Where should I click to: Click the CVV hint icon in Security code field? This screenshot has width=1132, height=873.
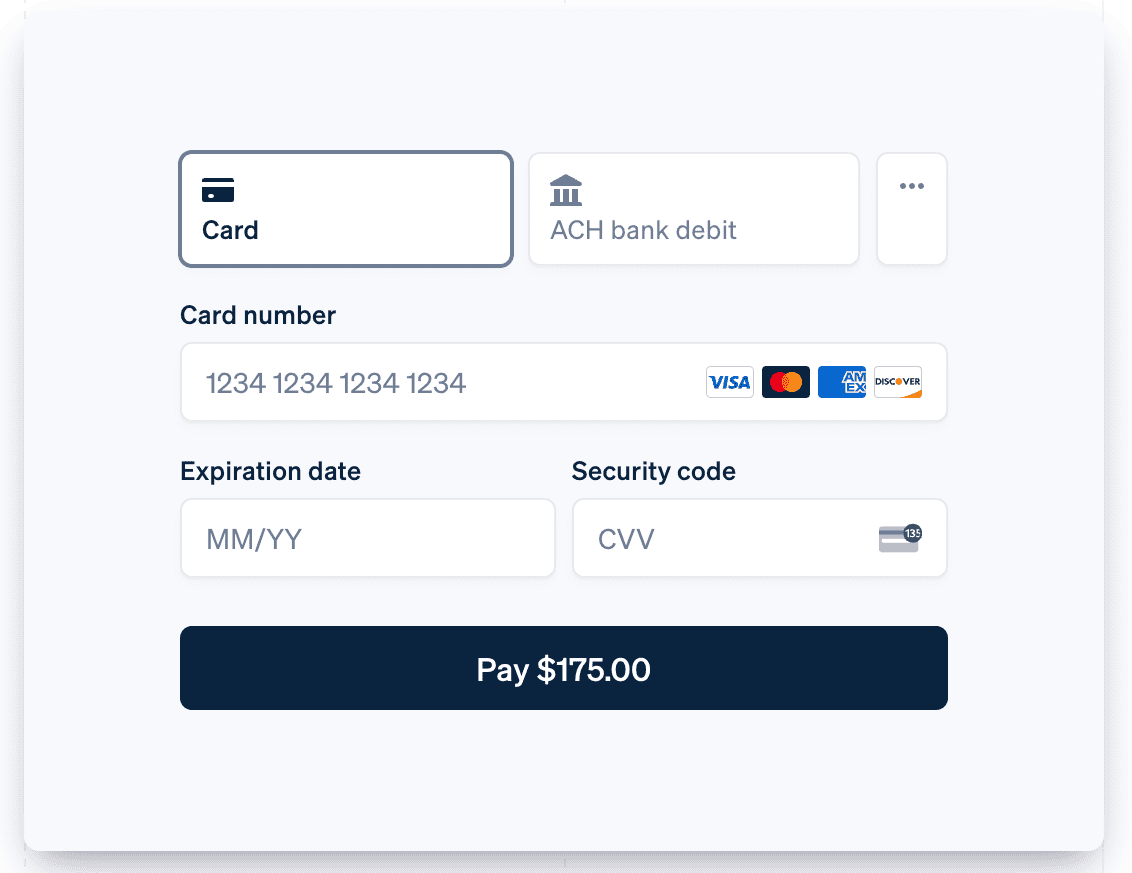[x=898, y=537]
